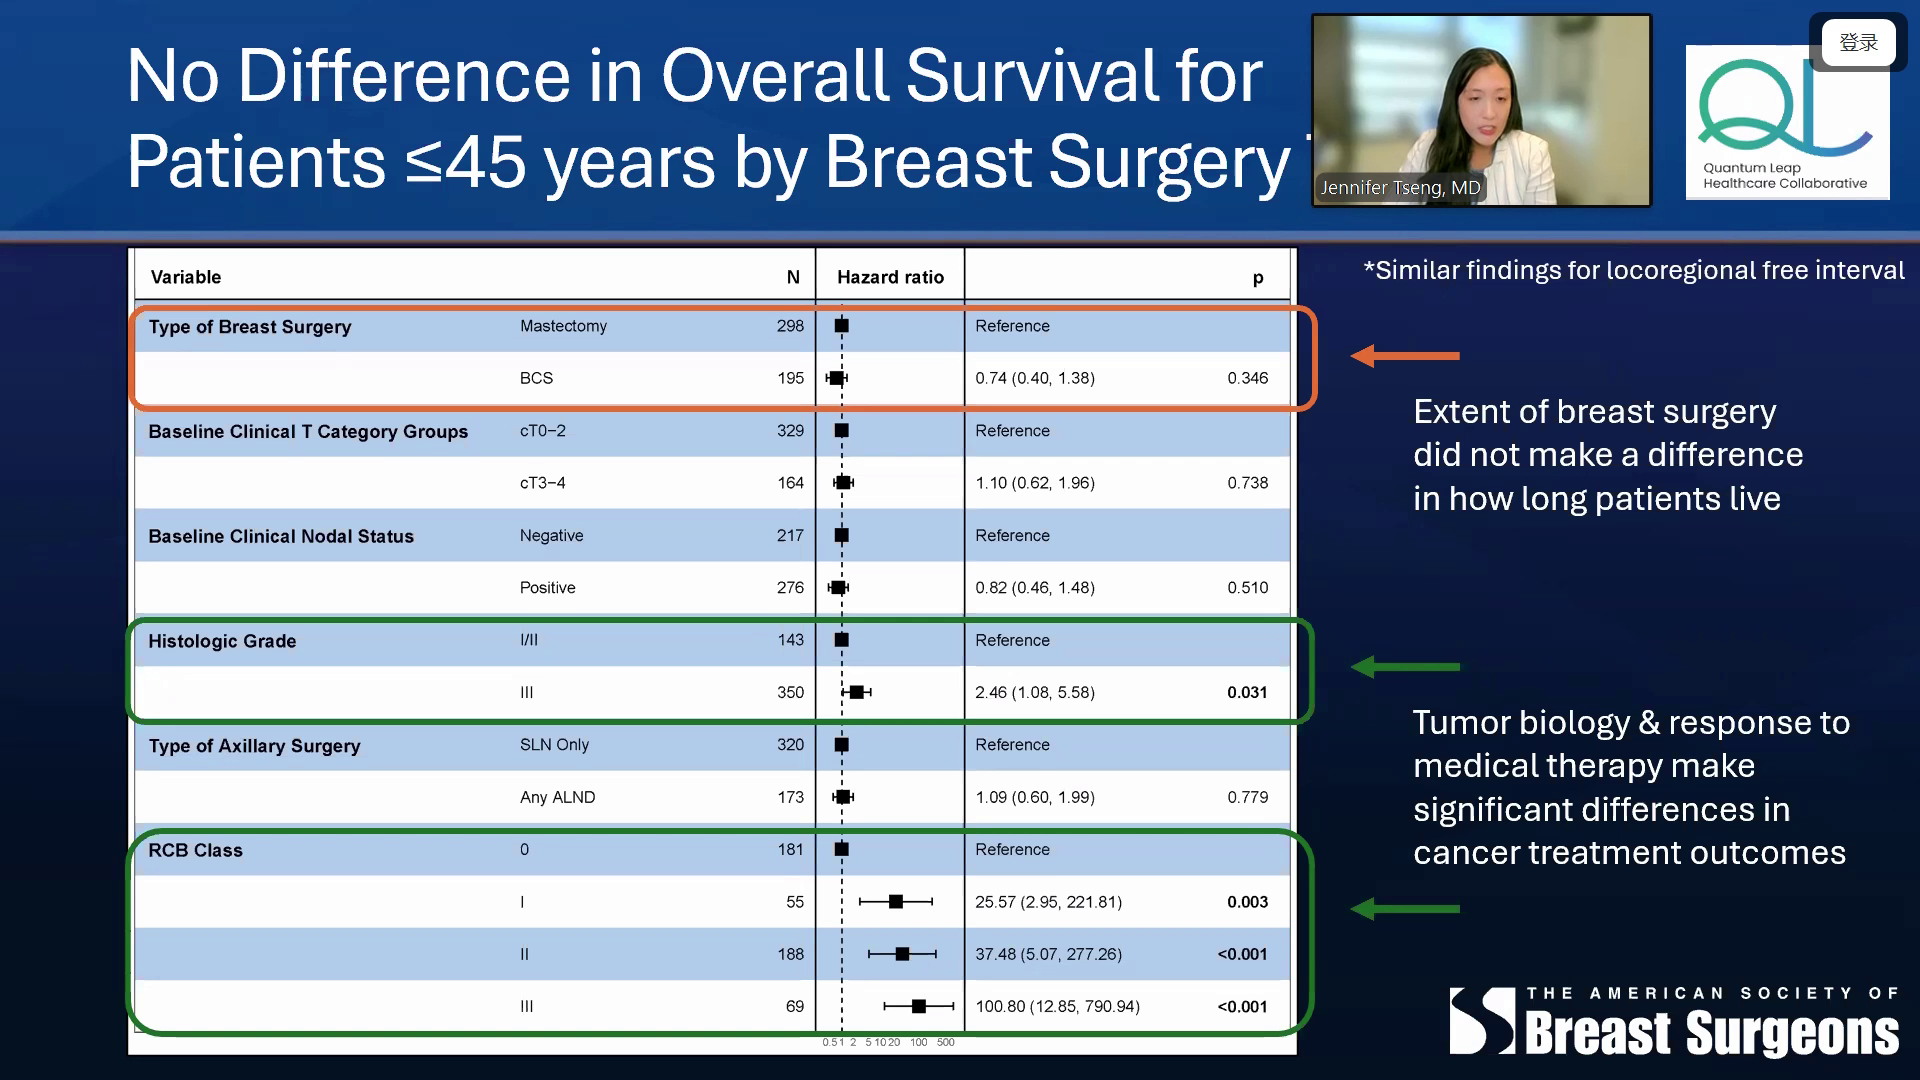Click the Type of Breast Surgery row label
Viewport: 1920px width, 1080px height.
(250, 327)
